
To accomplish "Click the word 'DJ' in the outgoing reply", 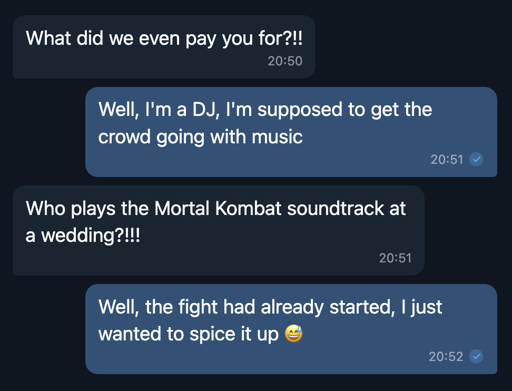I will point(205,110).
